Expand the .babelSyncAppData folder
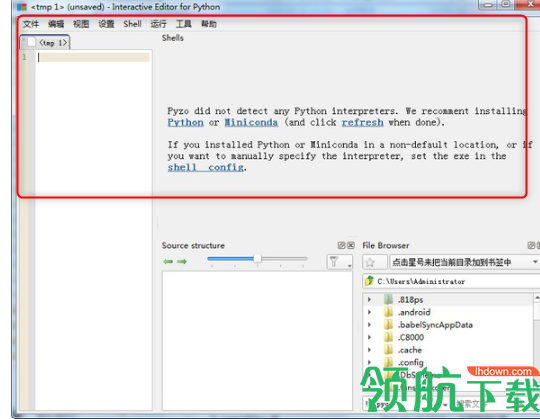540x419 pixels. coord(370,325)
